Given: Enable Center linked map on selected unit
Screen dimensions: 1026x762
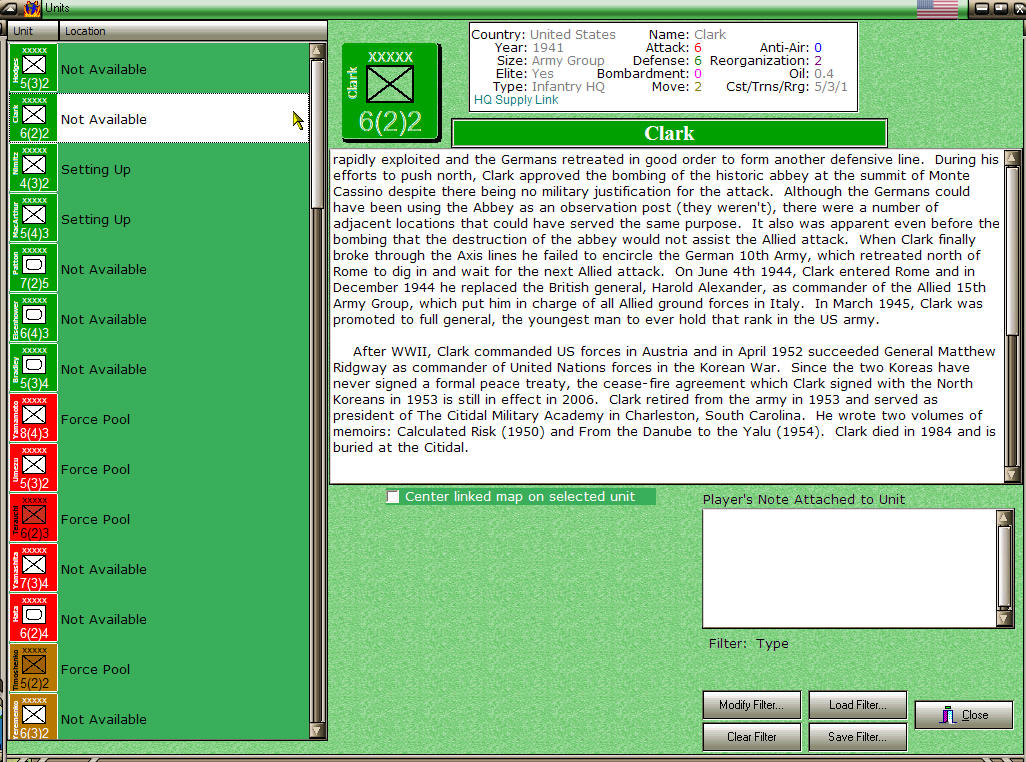Looking at the screenshot, I should (393, 496).
